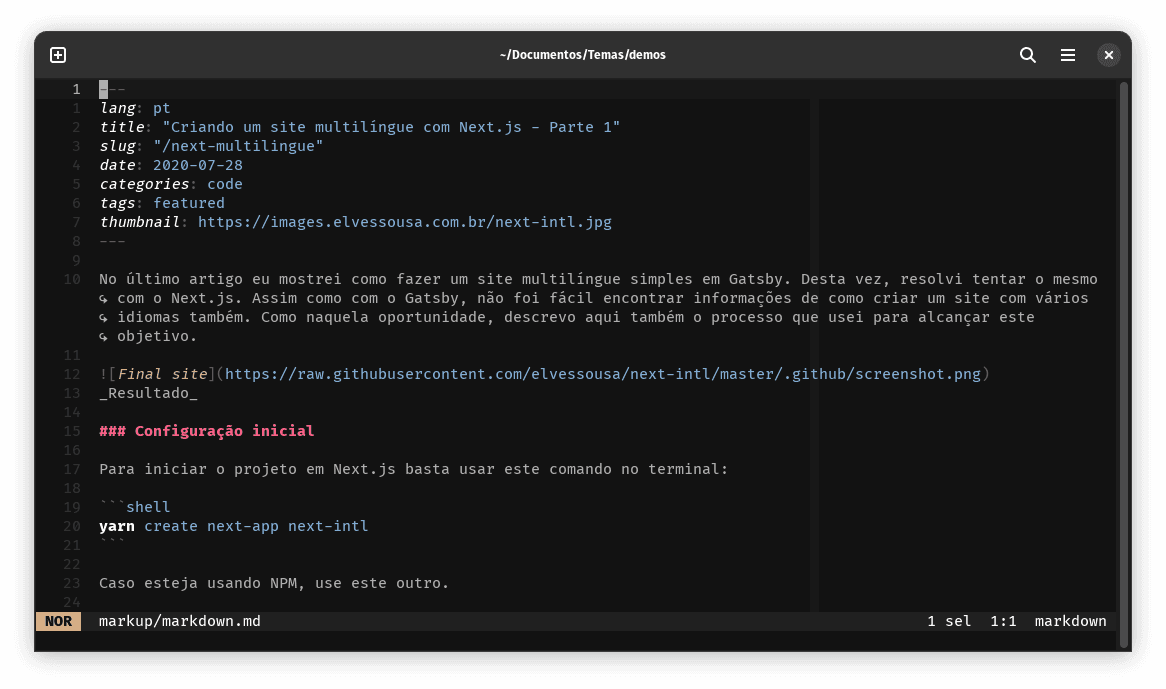Click the 'Final site' image alt text
Viewport: 1166px width, 689px height.
pyautogui.click(x=162, y=374)
